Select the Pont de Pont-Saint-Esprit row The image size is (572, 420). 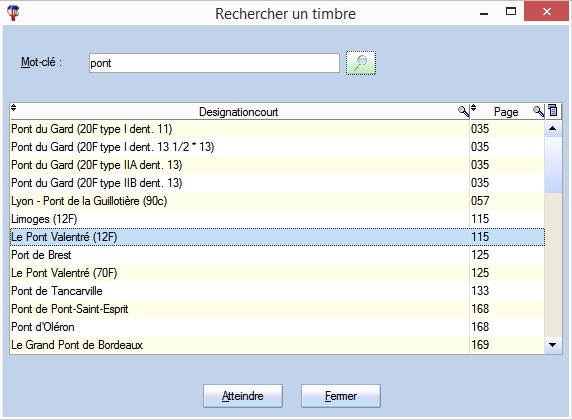[277, 309]
